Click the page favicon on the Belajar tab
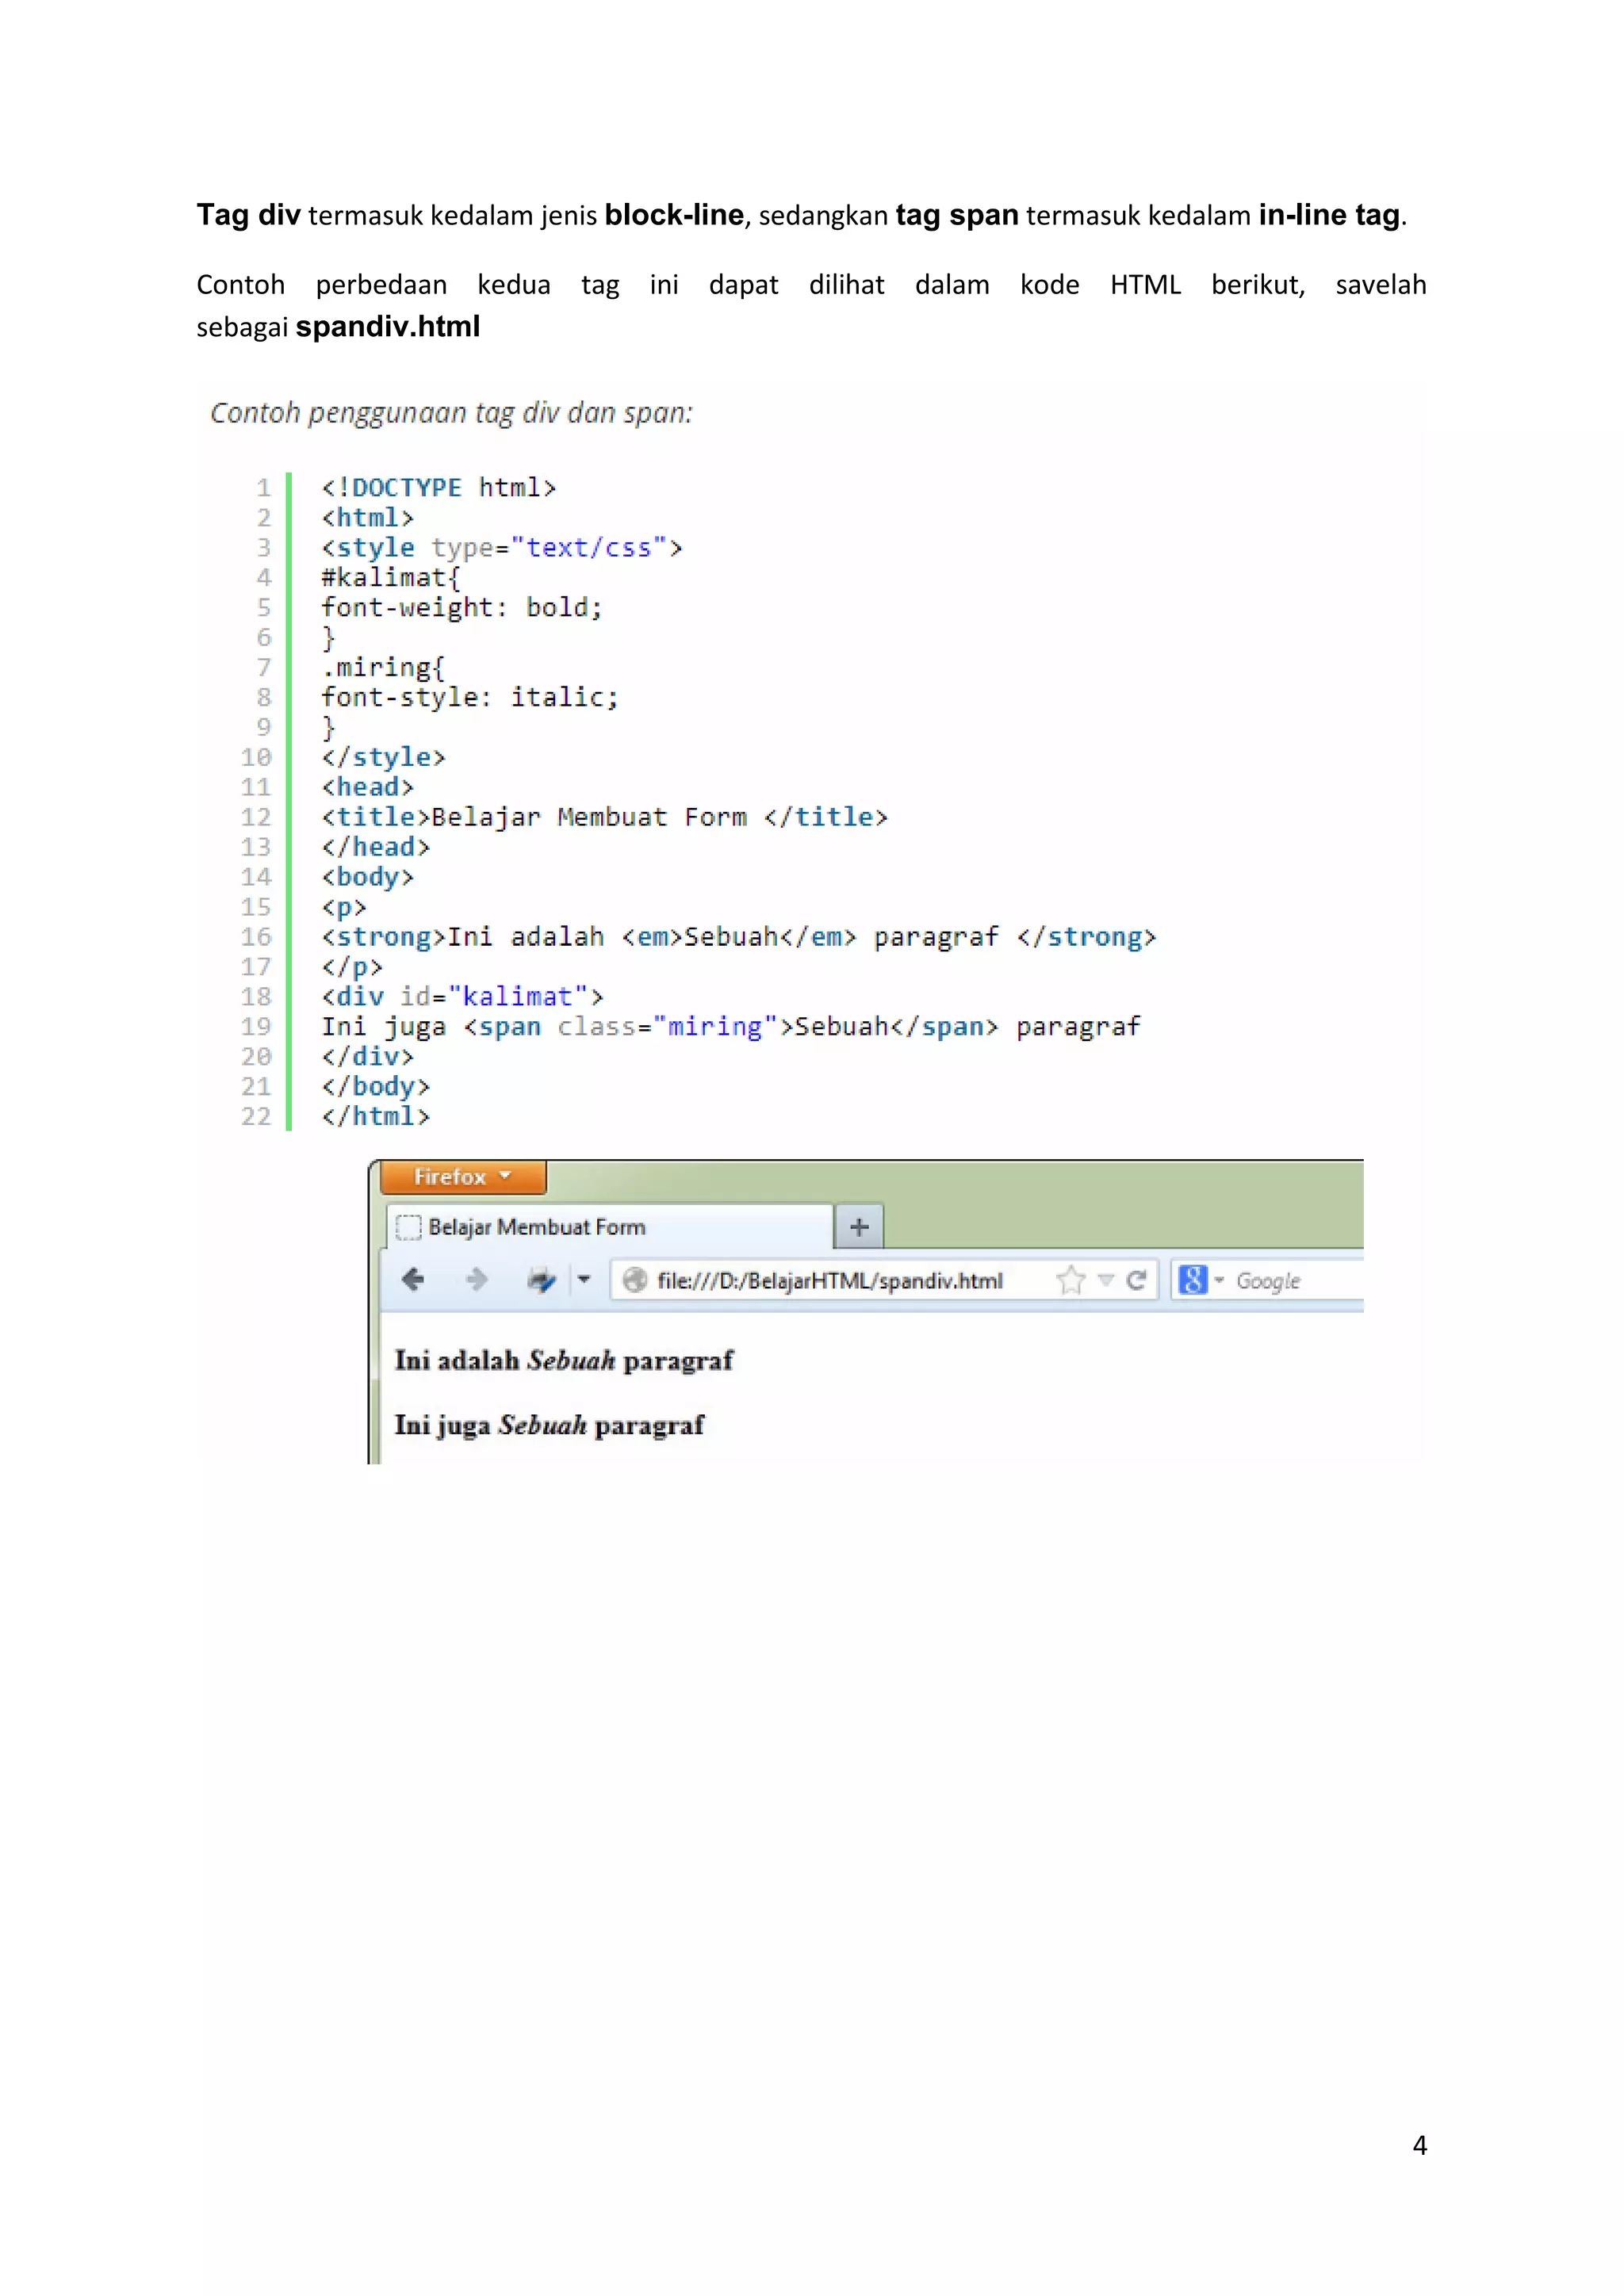The image size is (1624, 2296). point(408,1227)
